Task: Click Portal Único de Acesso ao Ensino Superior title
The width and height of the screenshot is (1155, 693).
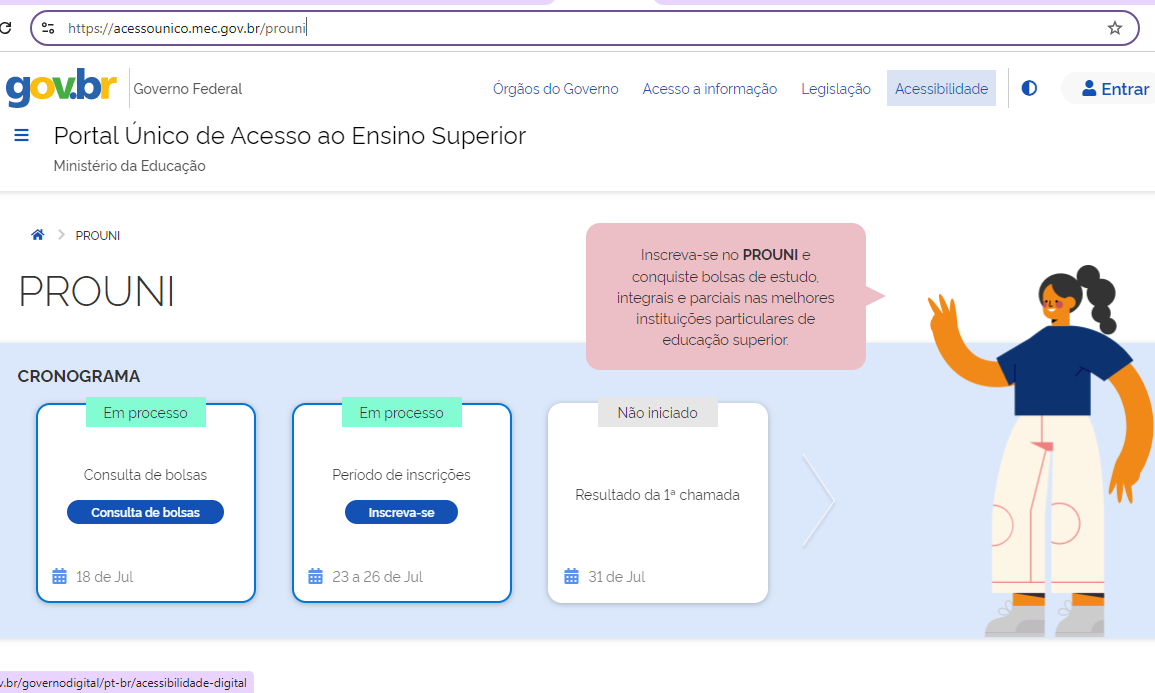Action: pyautogui.click(x=289, y=136)
